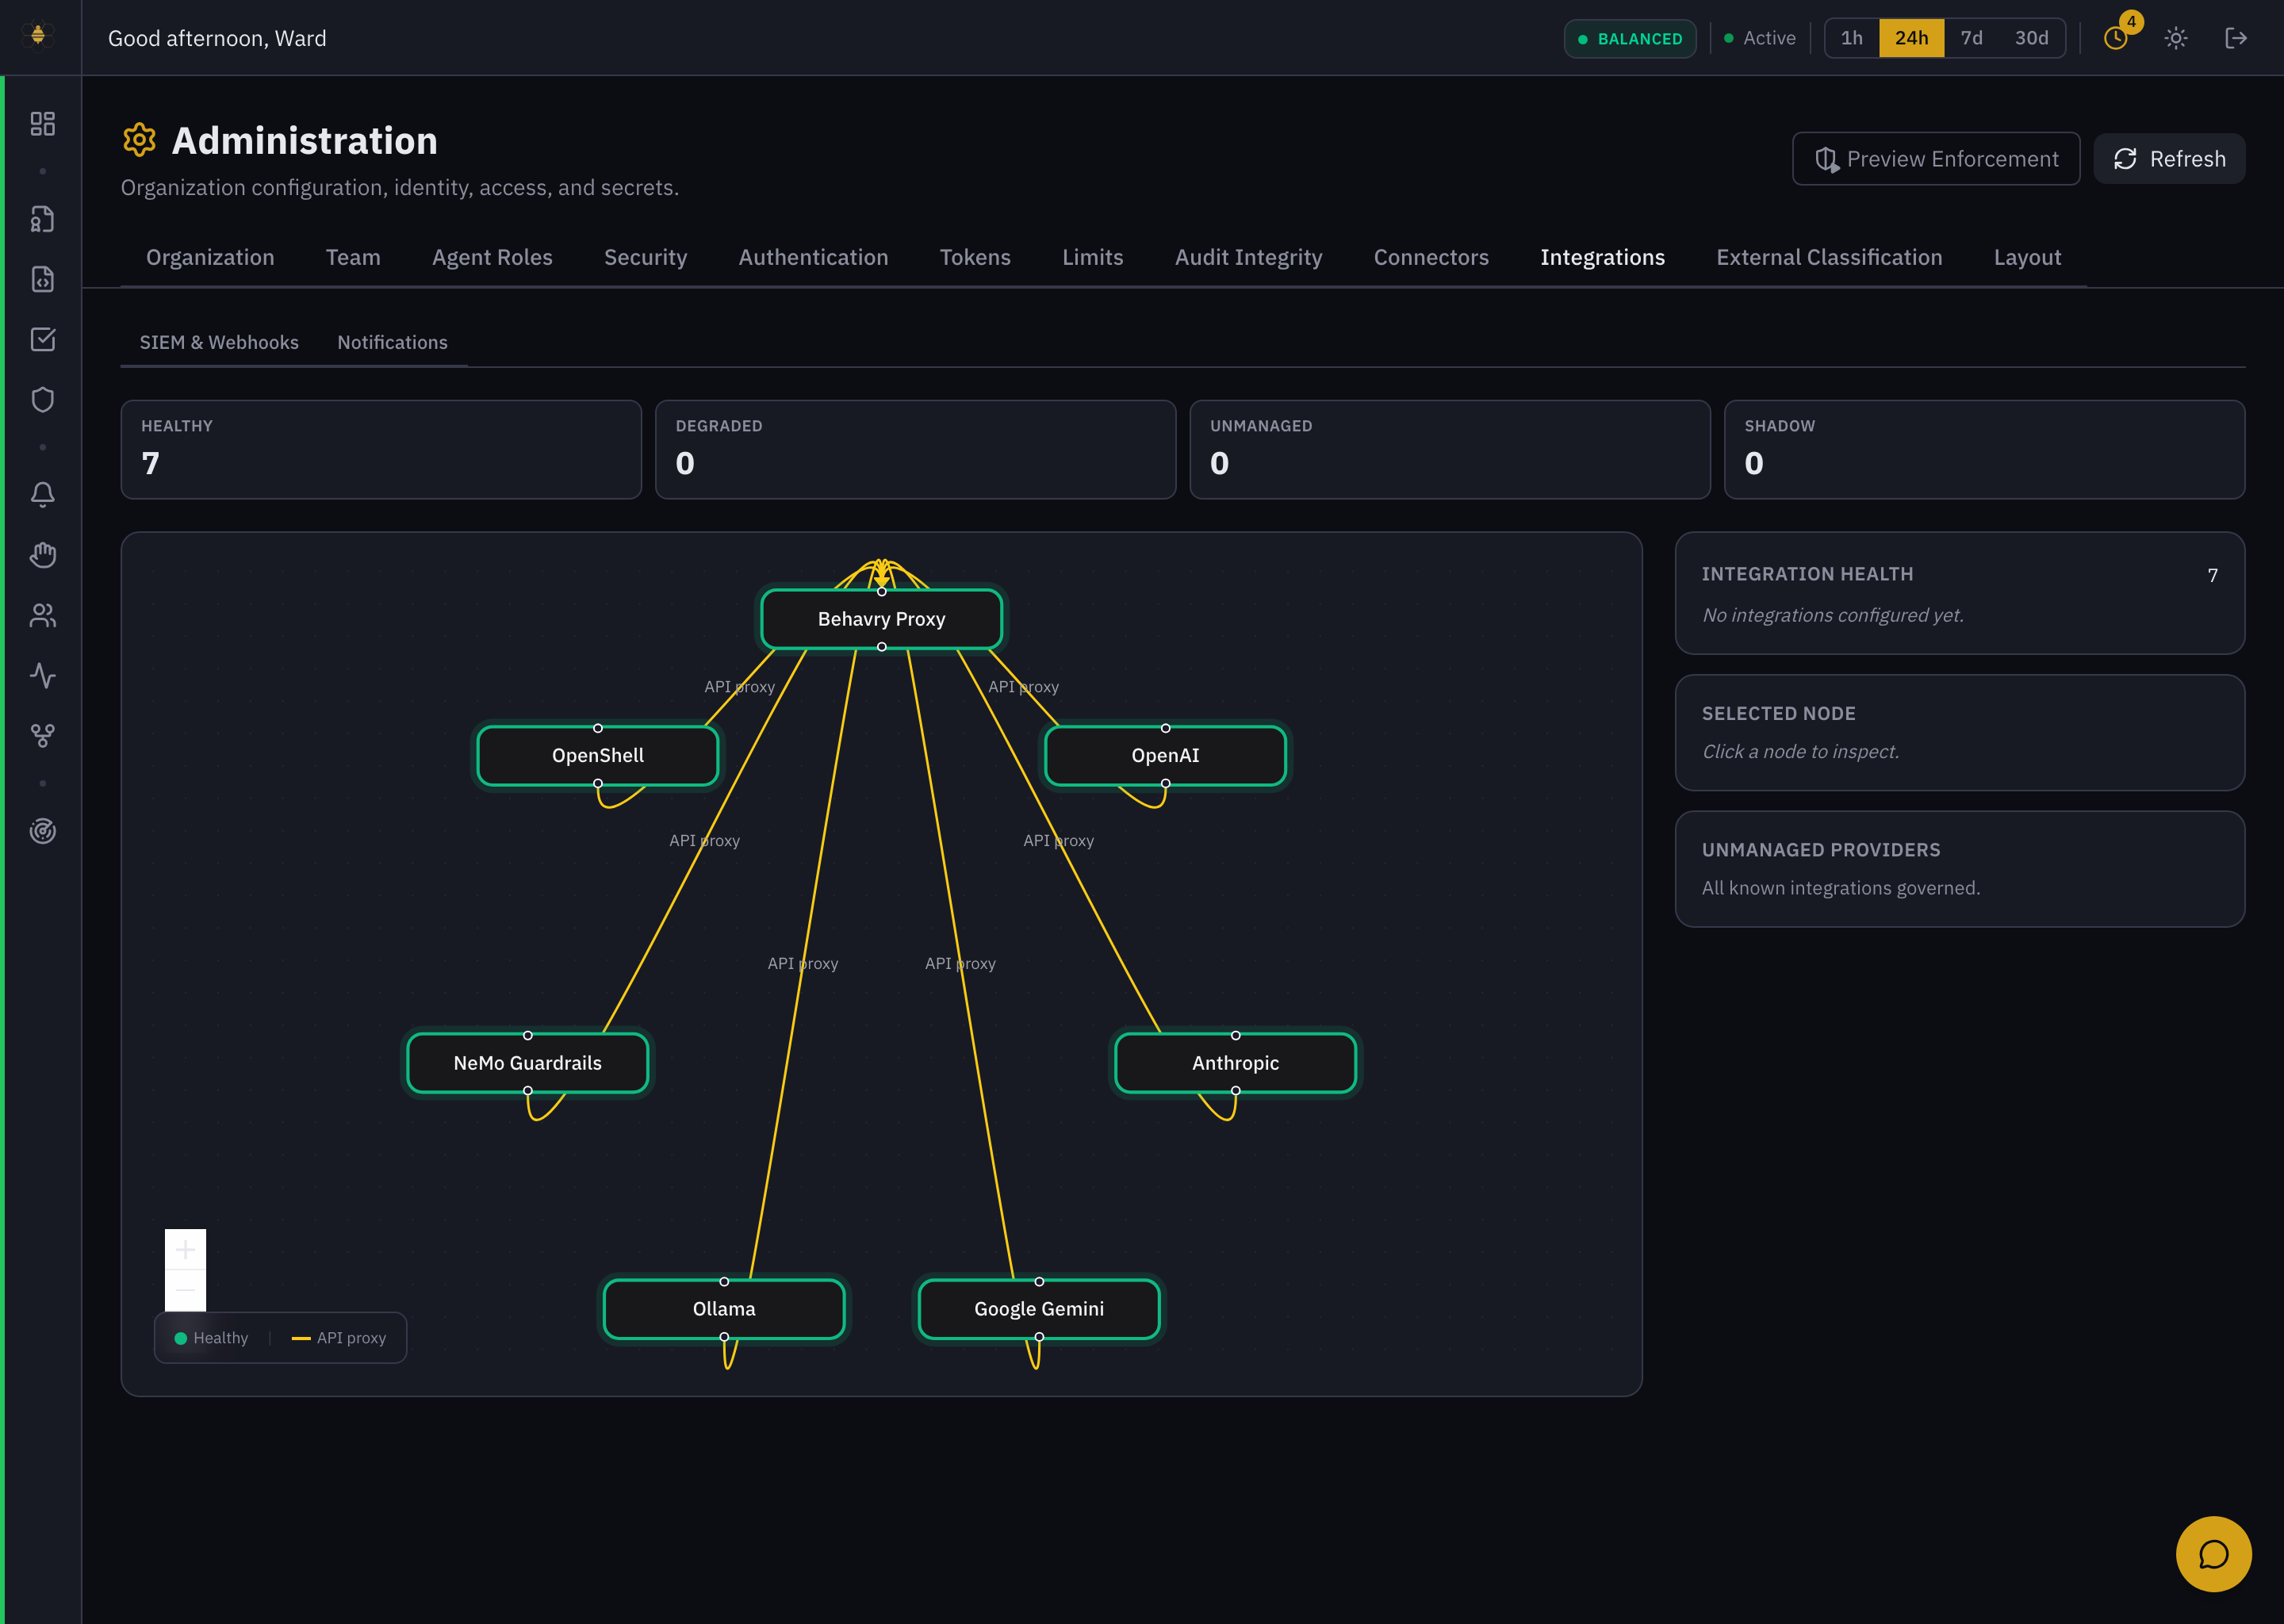This screenshot has height=1624, width=2284.
Task: Switch to the Organization tab
Action: pos(210,257)
